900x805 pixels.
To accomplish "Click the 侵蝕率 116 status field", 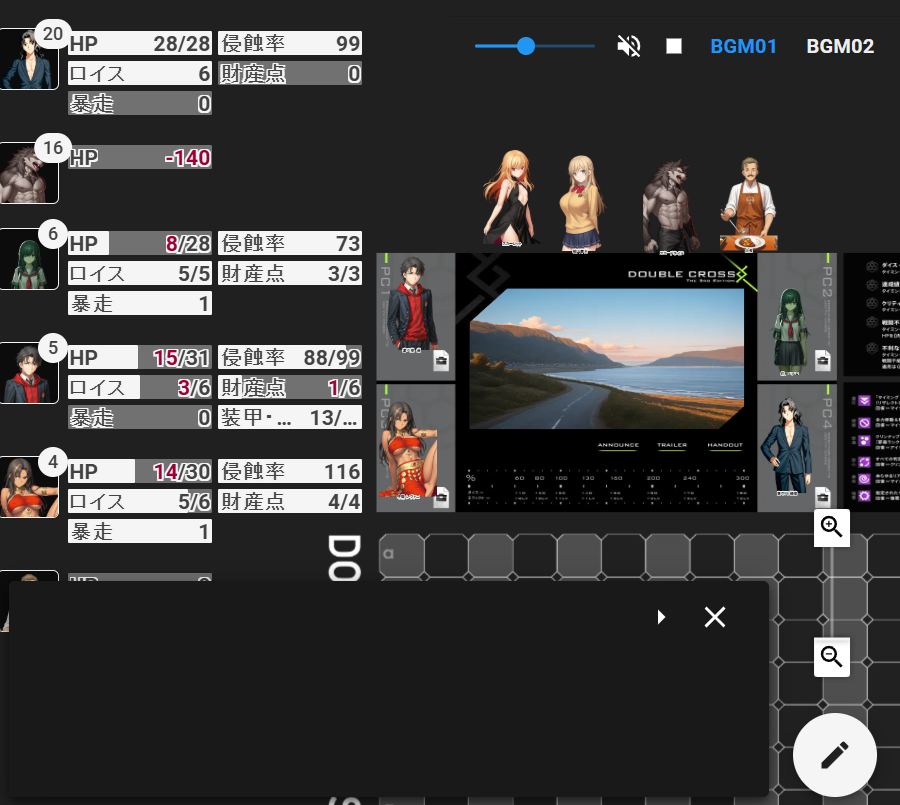I will pos(289,471).
